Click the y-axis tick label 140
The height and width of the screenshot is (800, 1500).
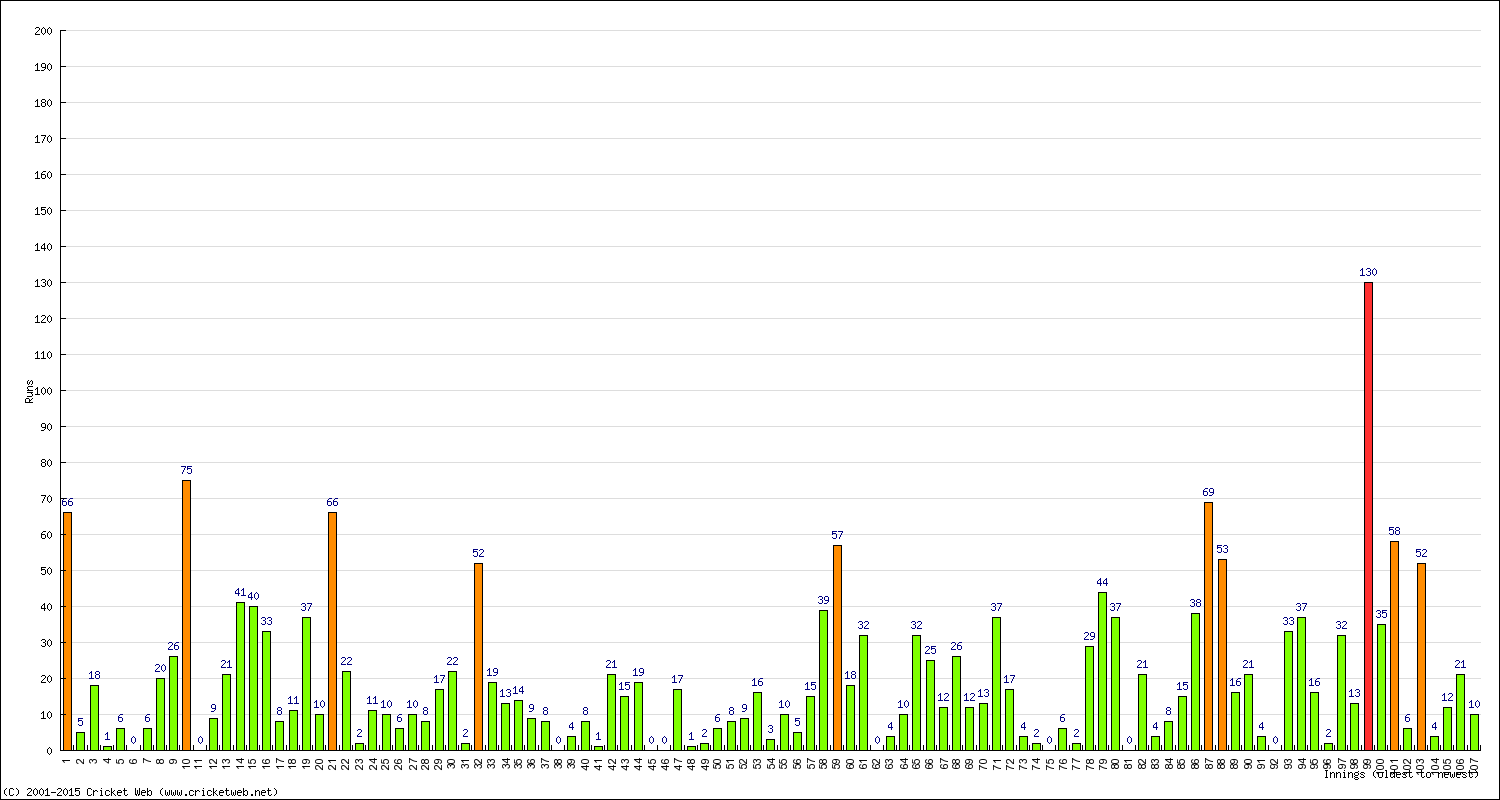click(x=43, y=247)
